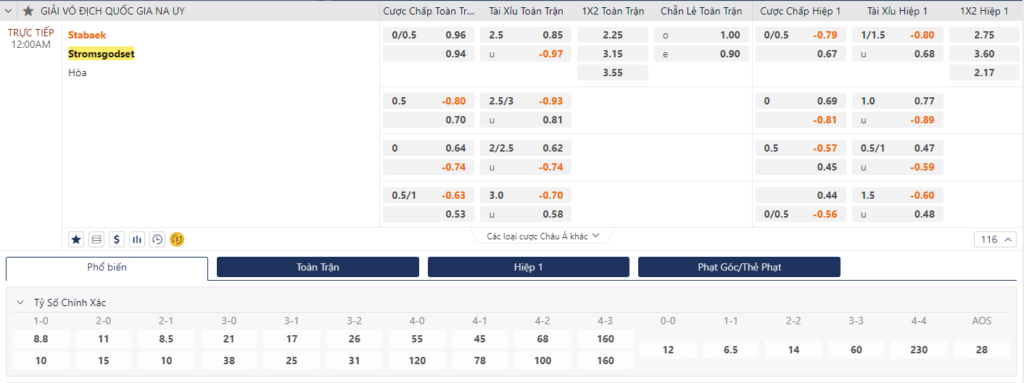Bet 1X2 first half at 3.60
Image resolution: width=1024 pixels, height=383 pixels.
984,54
